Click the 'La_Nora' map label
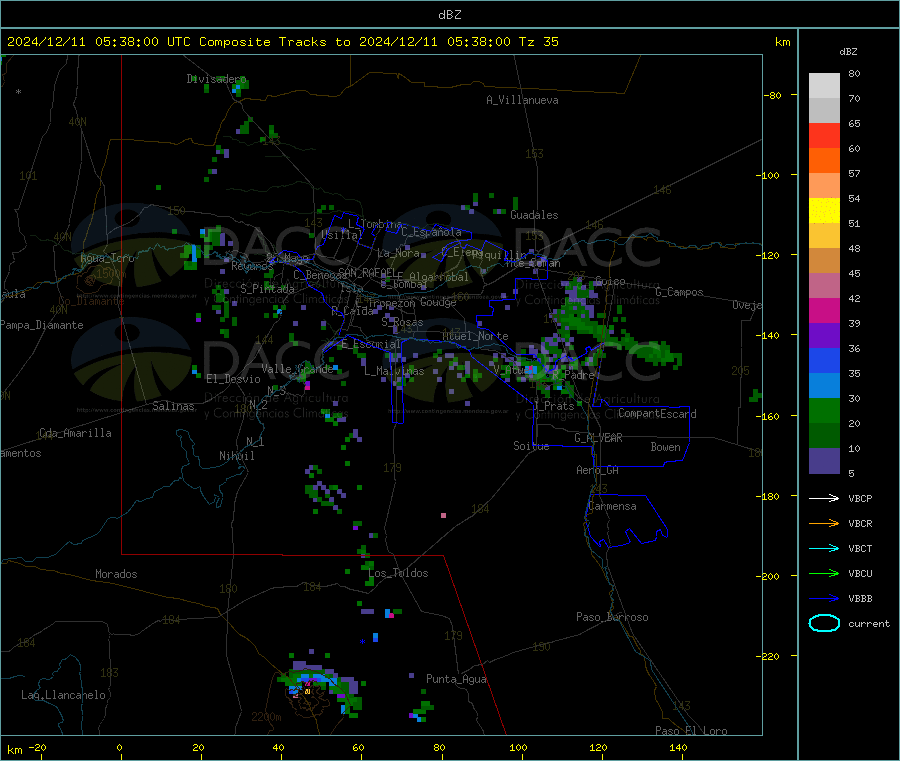The width and height of the screenshot is (900, 761). [398, 253]
